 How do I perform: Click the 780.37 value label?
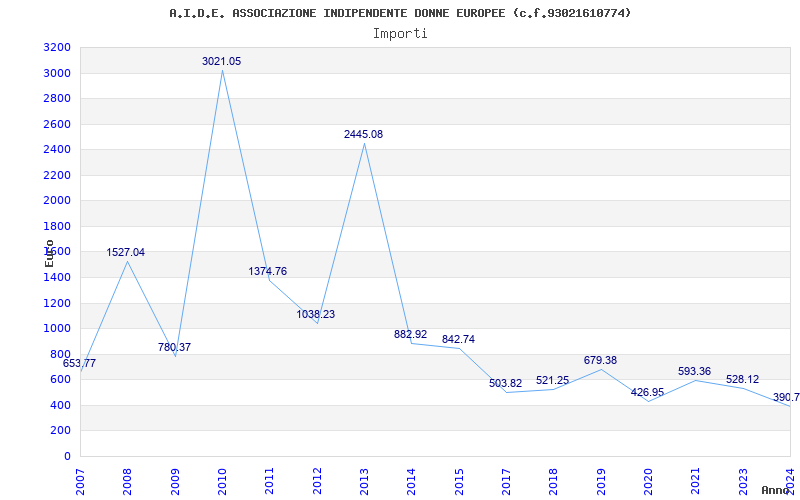[174, 347]
